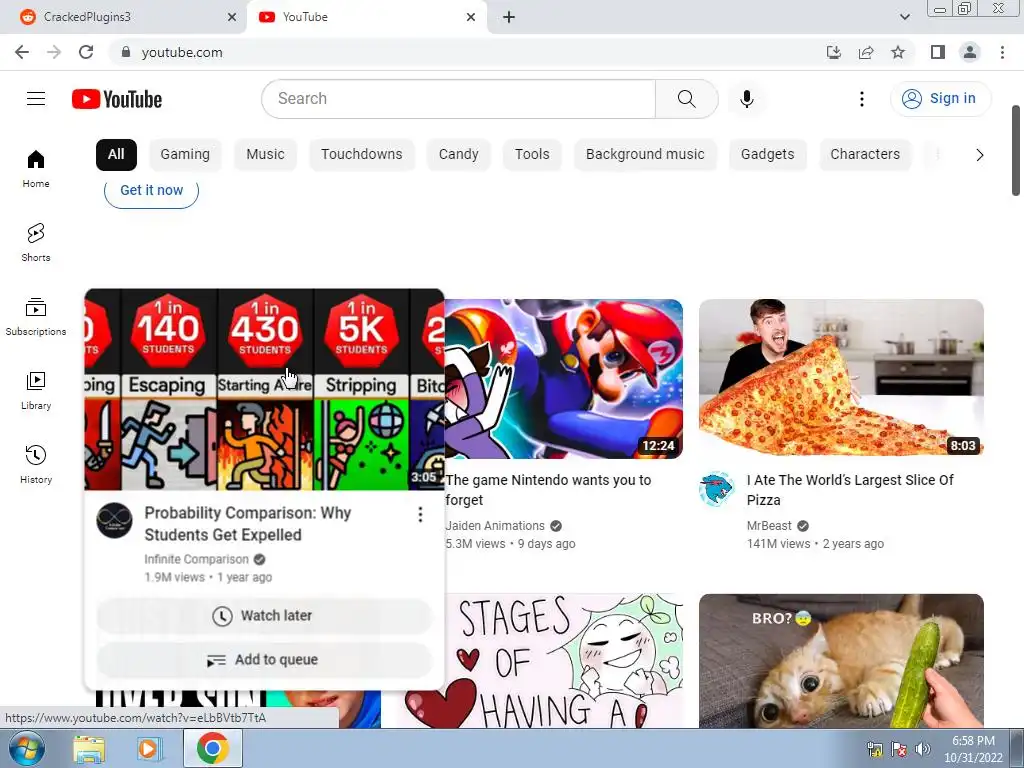Open the tab search dropdown chevron
This screenshot has height=768, width=1024.
(904, 17)
